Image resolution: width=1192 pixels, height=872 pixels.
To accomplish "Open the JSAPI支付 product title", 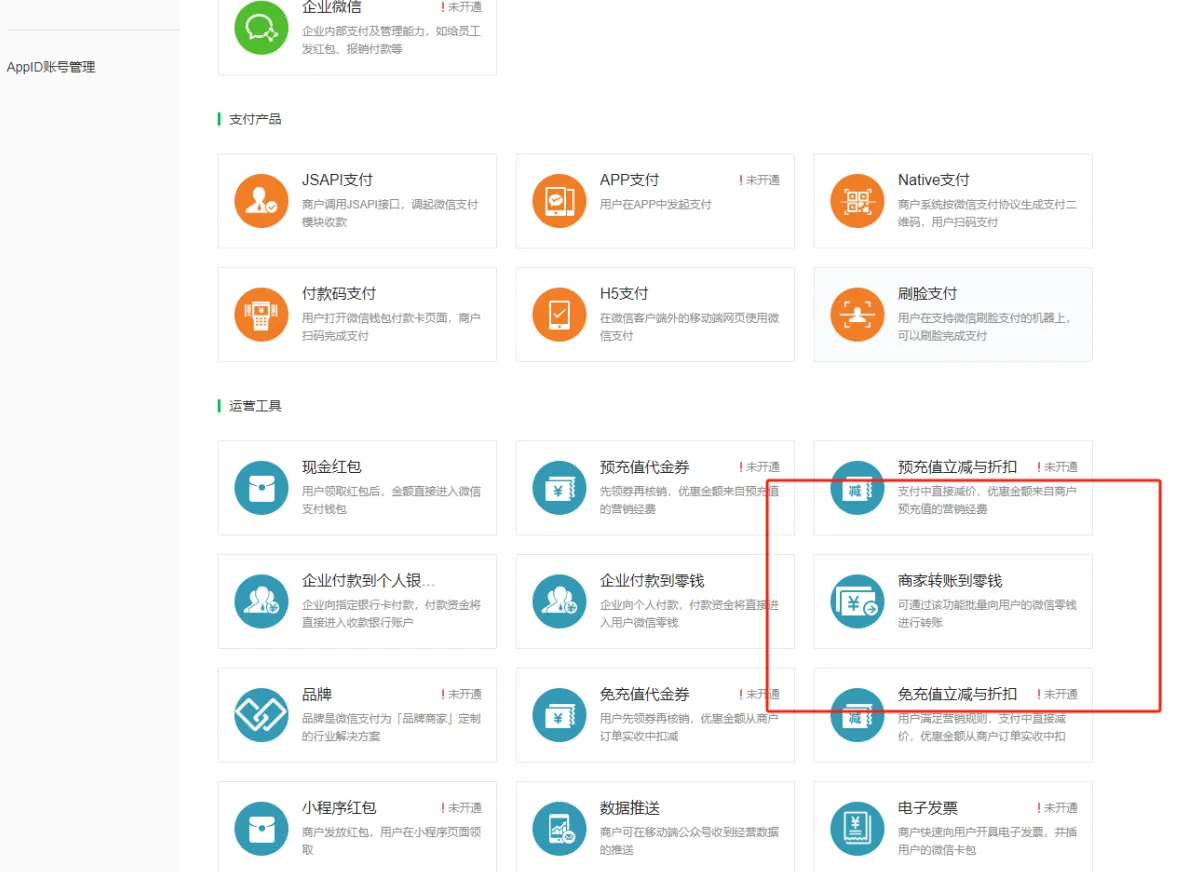I will click(338, 180).
